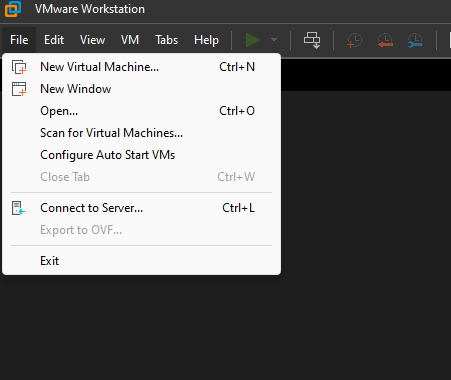This screenshot has height=380, width=451.
Task: Open the VM menu
Action: (130, 40)
